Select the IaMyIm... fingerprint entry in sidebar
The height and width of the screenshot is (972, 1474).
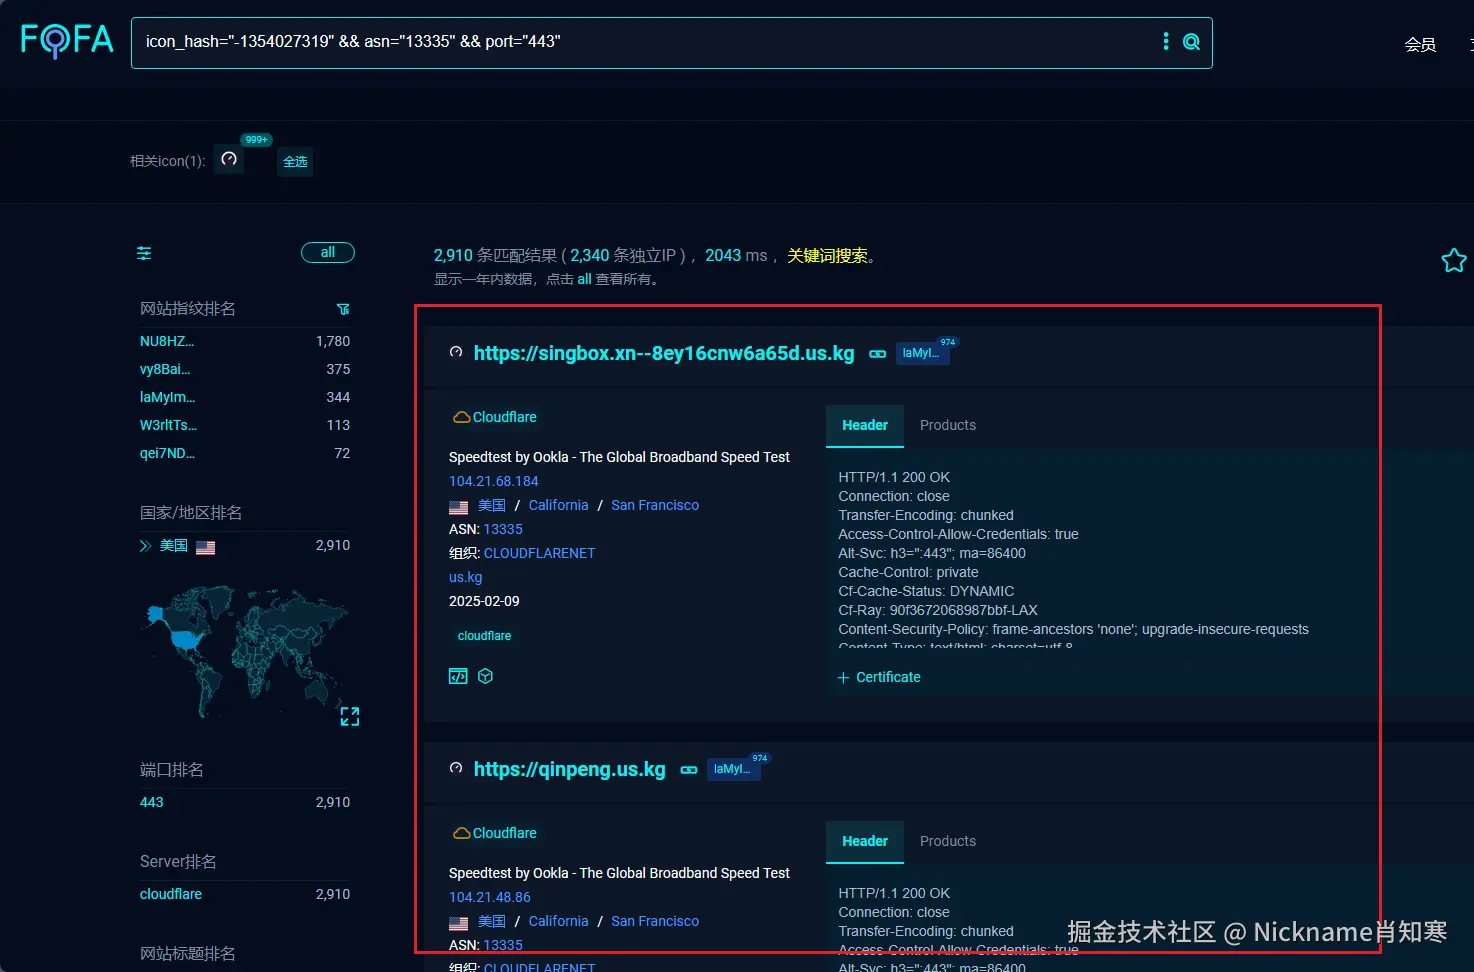click(x=167, y=397)
